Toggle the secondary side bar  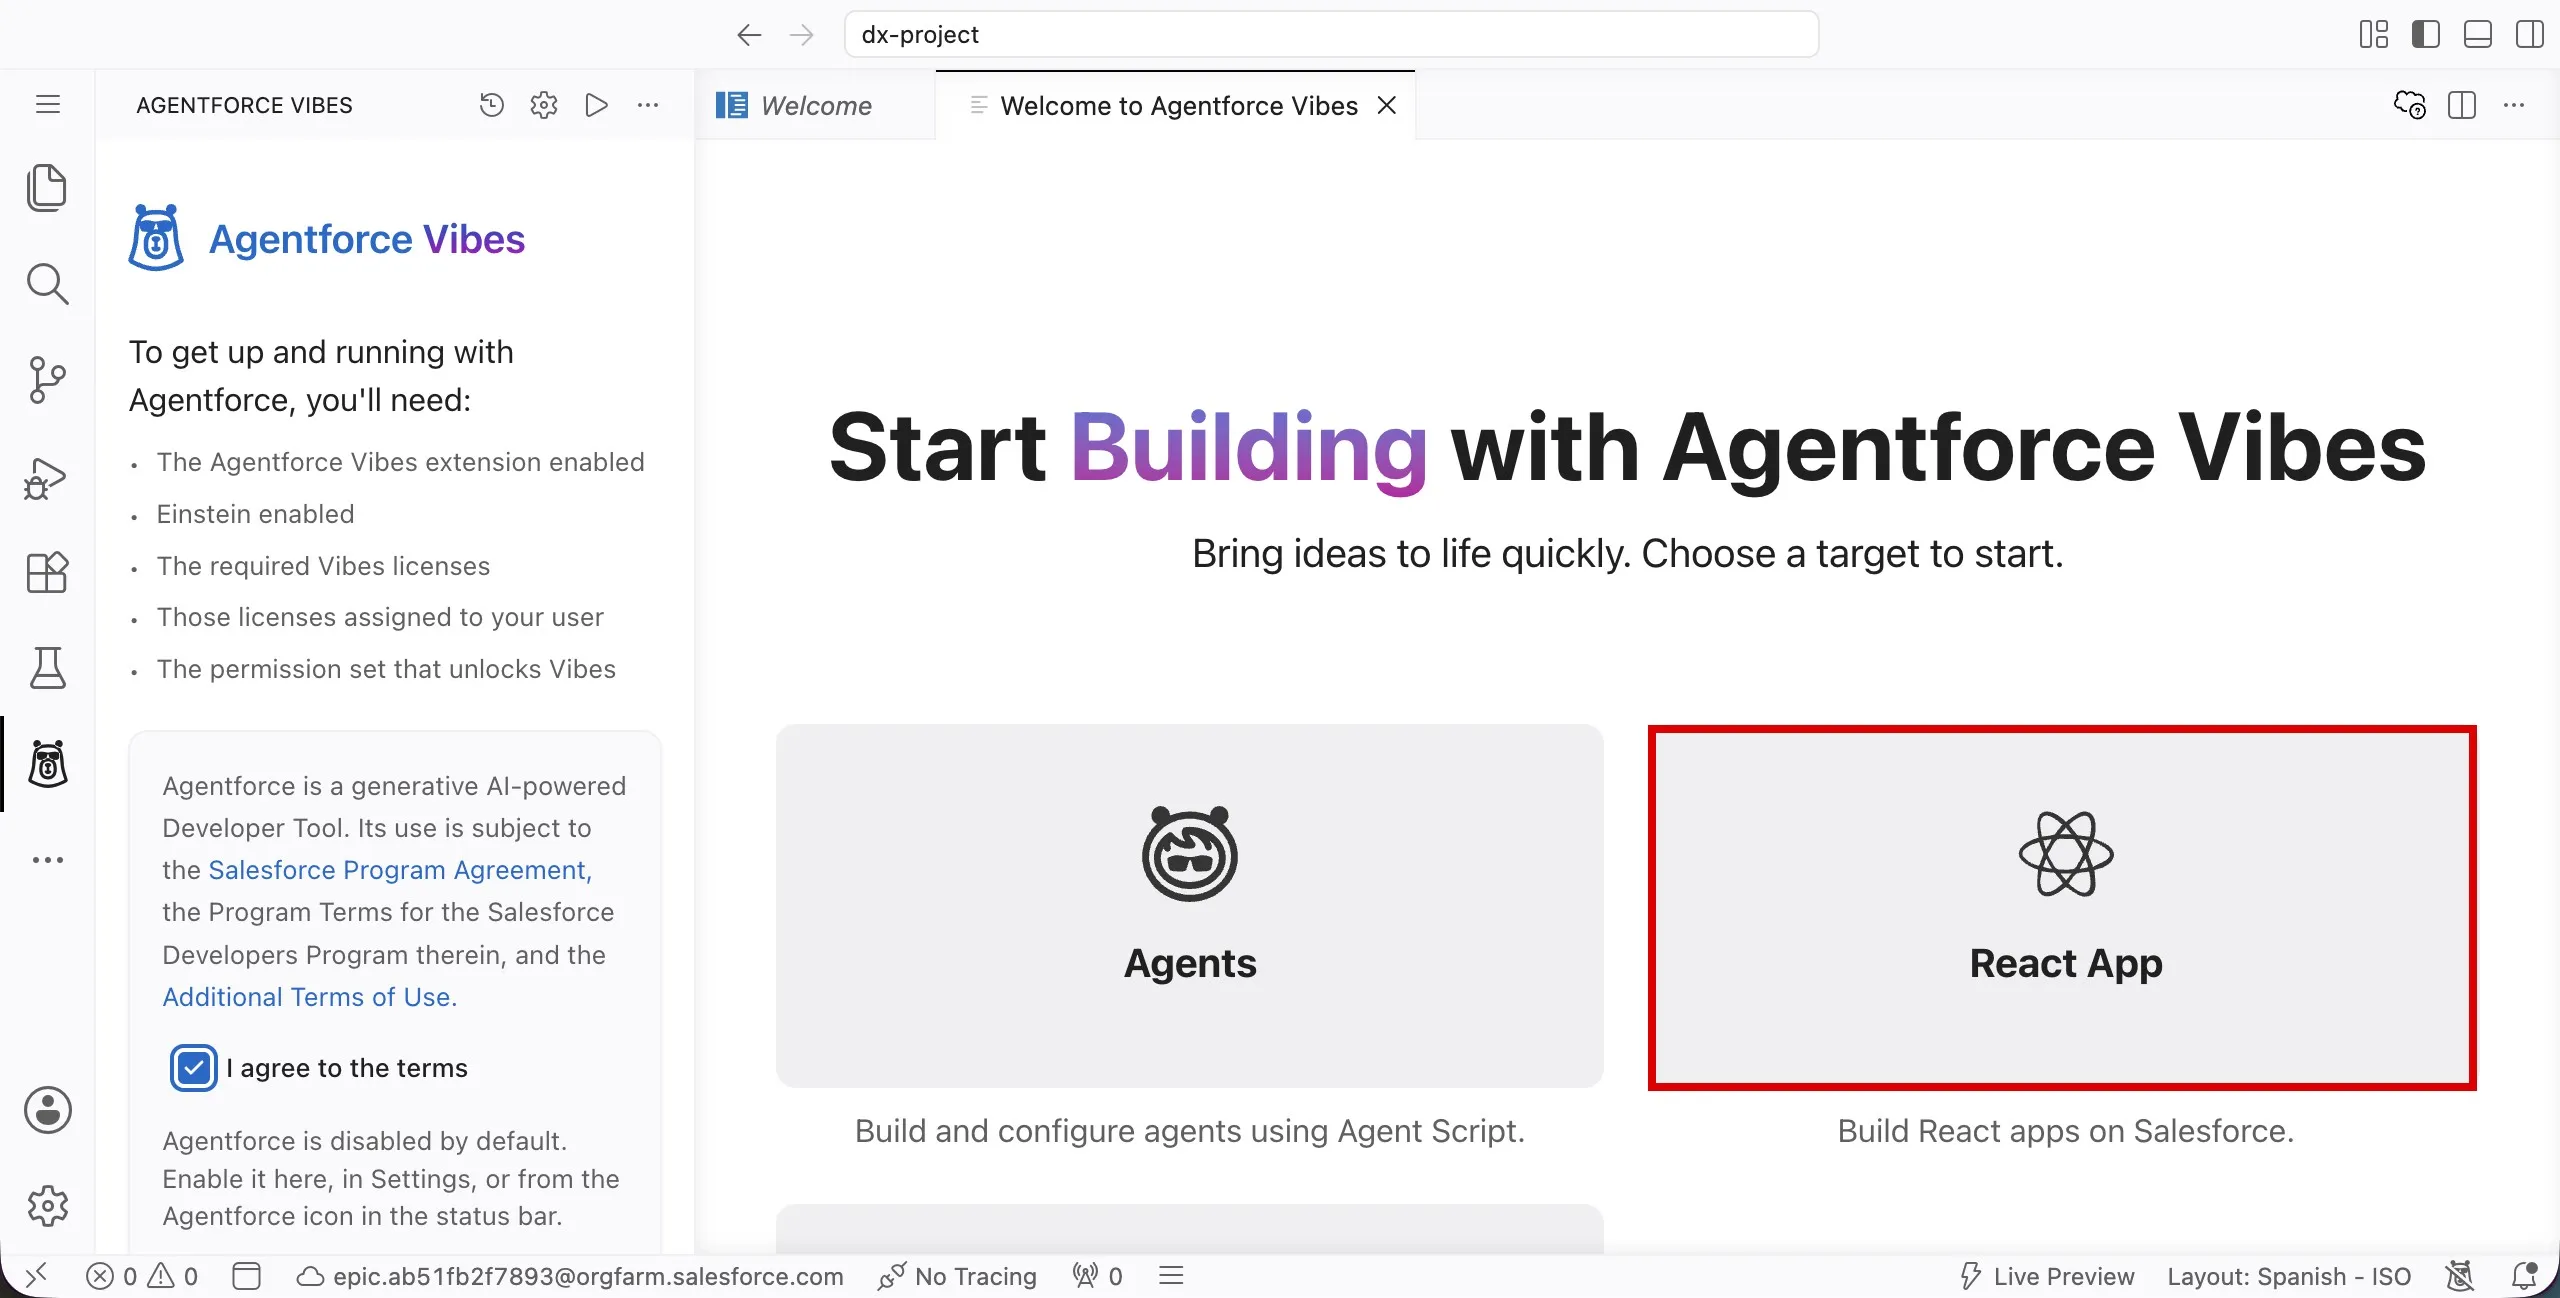click(2530, 35)
